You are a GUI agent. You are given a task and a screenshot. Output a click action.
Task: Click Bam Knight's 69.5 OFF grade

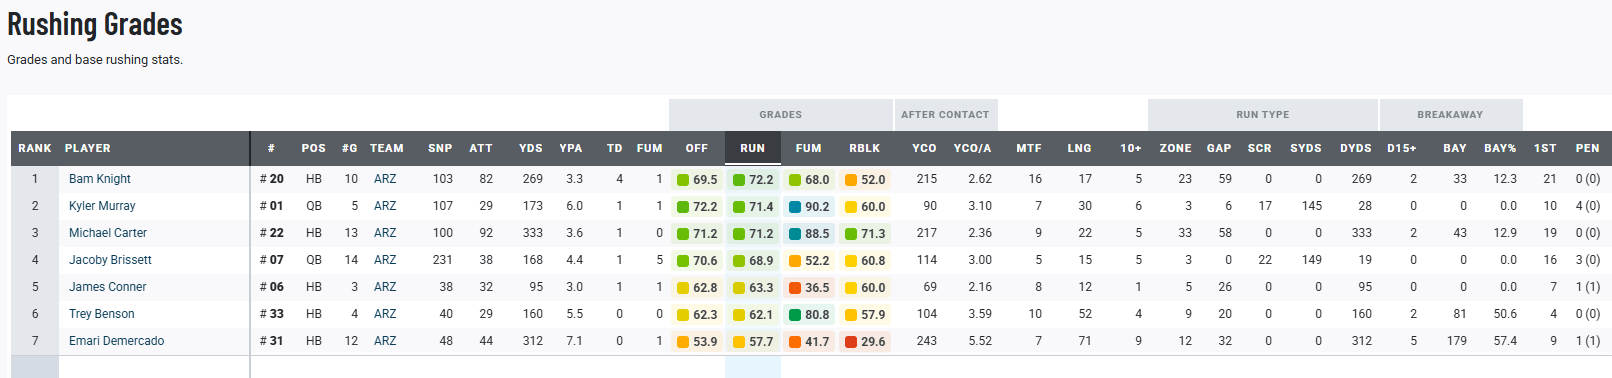coord(697,180)
